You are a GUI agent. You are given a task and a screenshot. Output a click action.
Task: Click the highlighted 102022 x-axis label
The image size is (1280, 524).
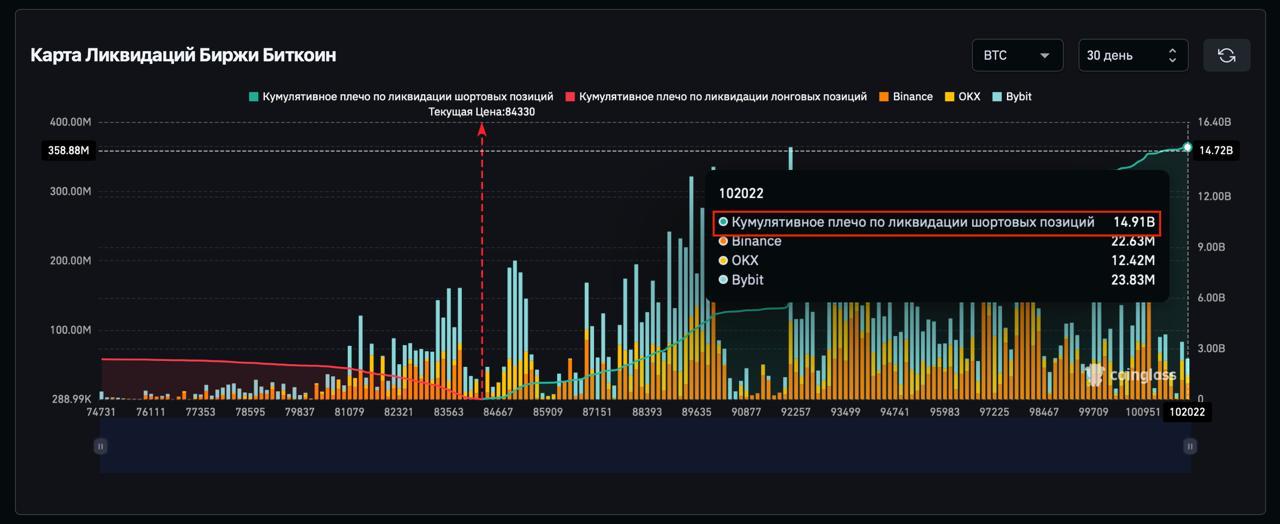pos(1186,412)
